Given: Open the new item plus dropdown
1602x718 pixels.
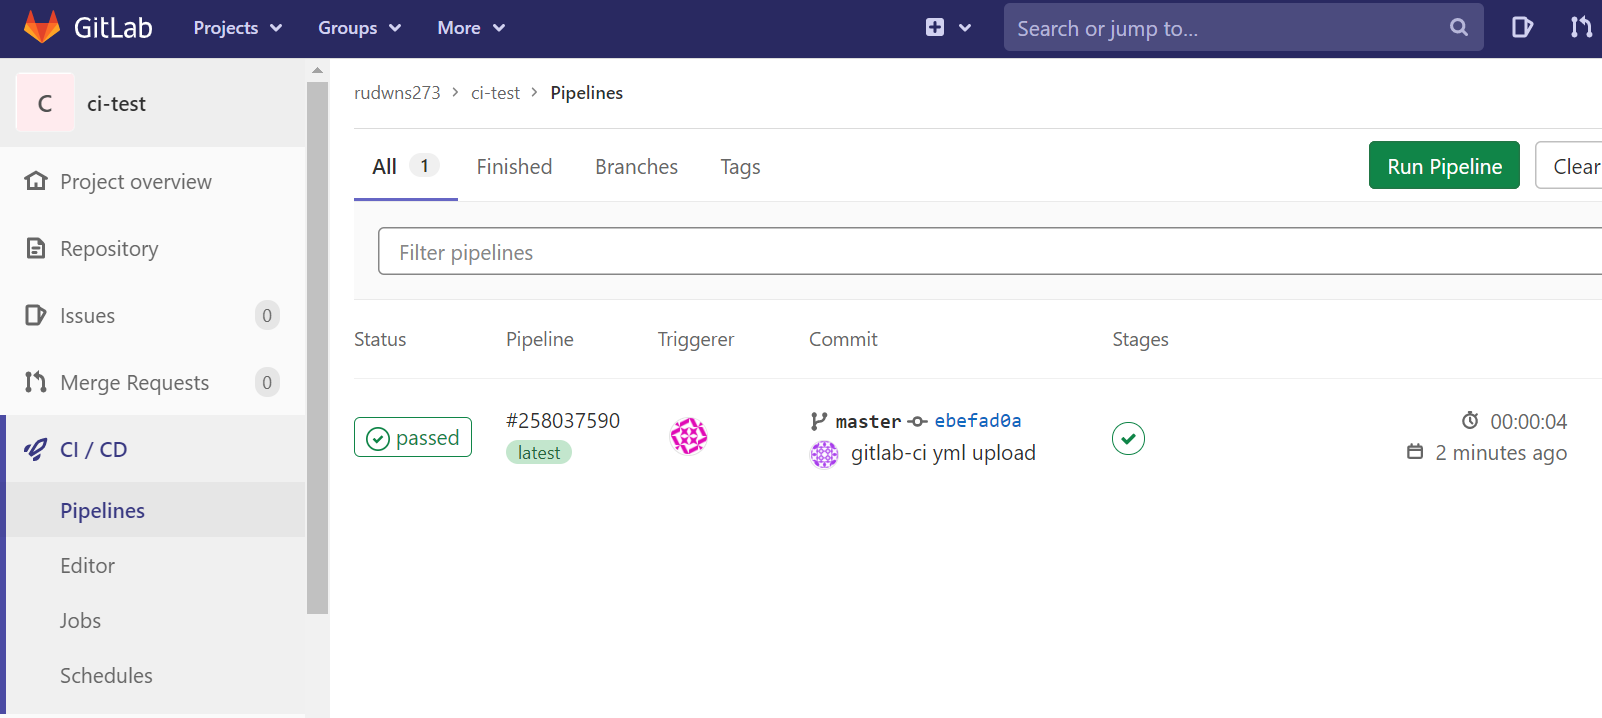Looking at the screenshot, I should pyautogui.click(x=948, y=28).
